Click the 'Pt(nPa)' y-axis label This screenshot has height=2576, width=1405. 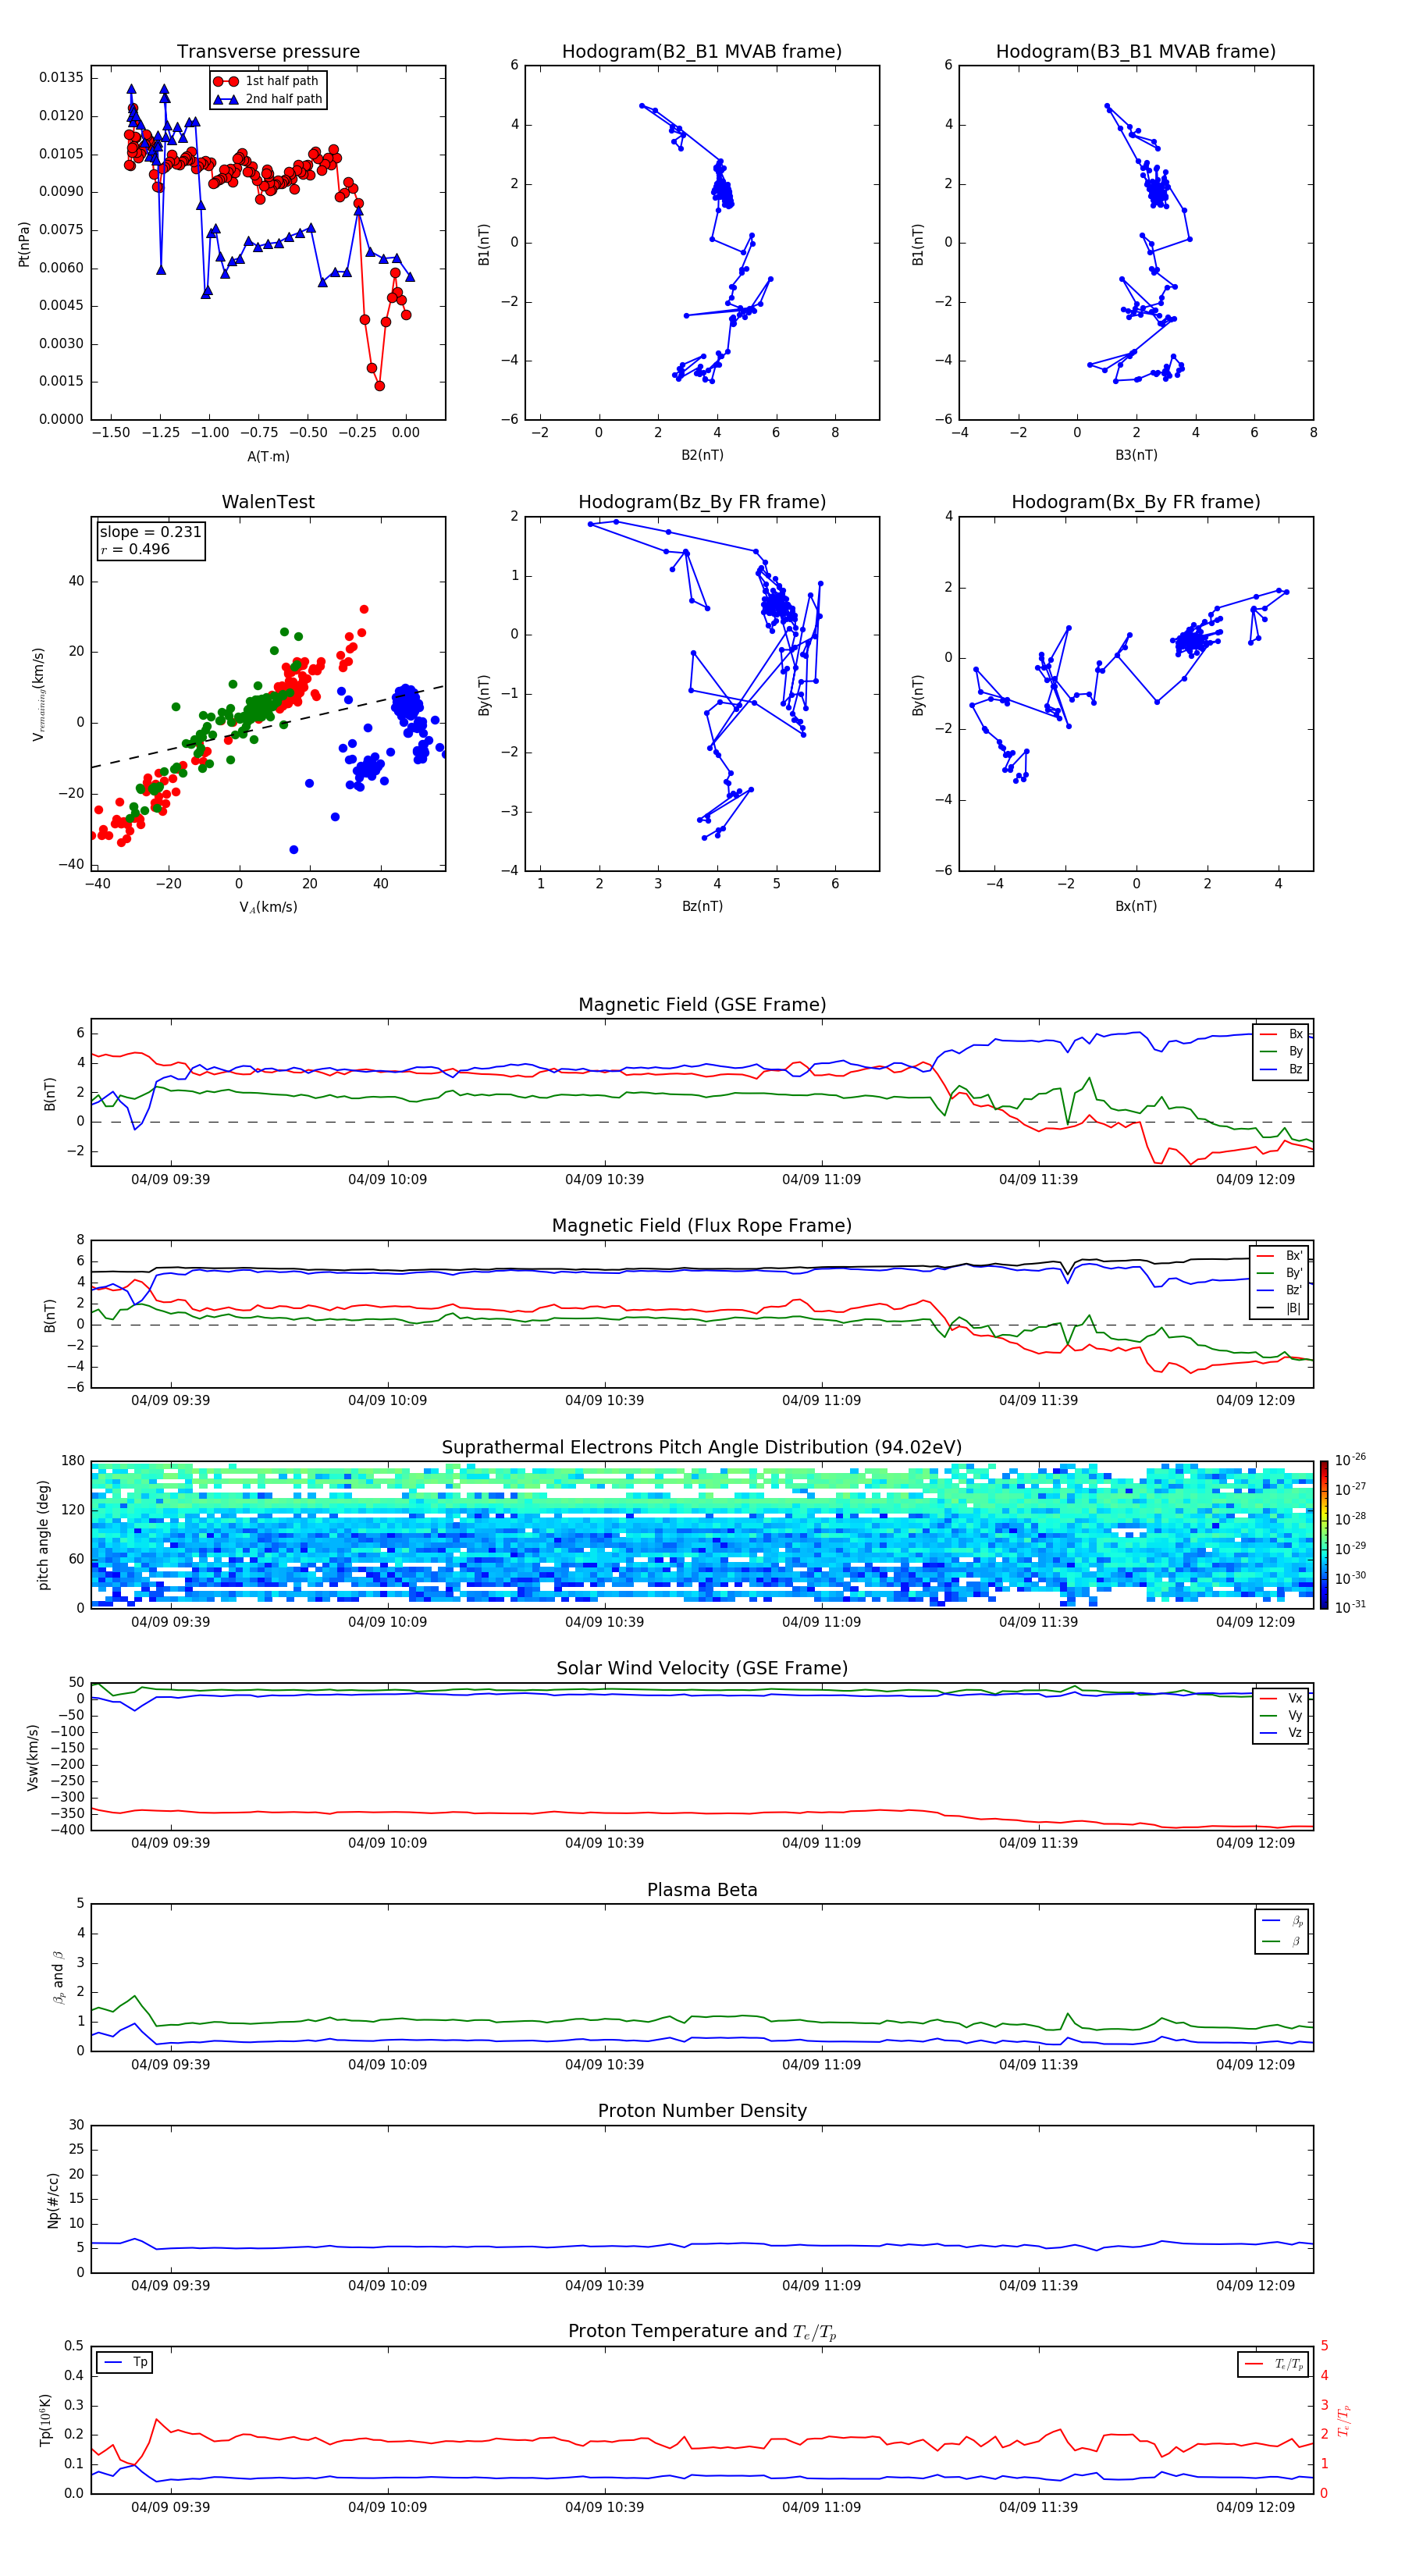pos(24,244)
